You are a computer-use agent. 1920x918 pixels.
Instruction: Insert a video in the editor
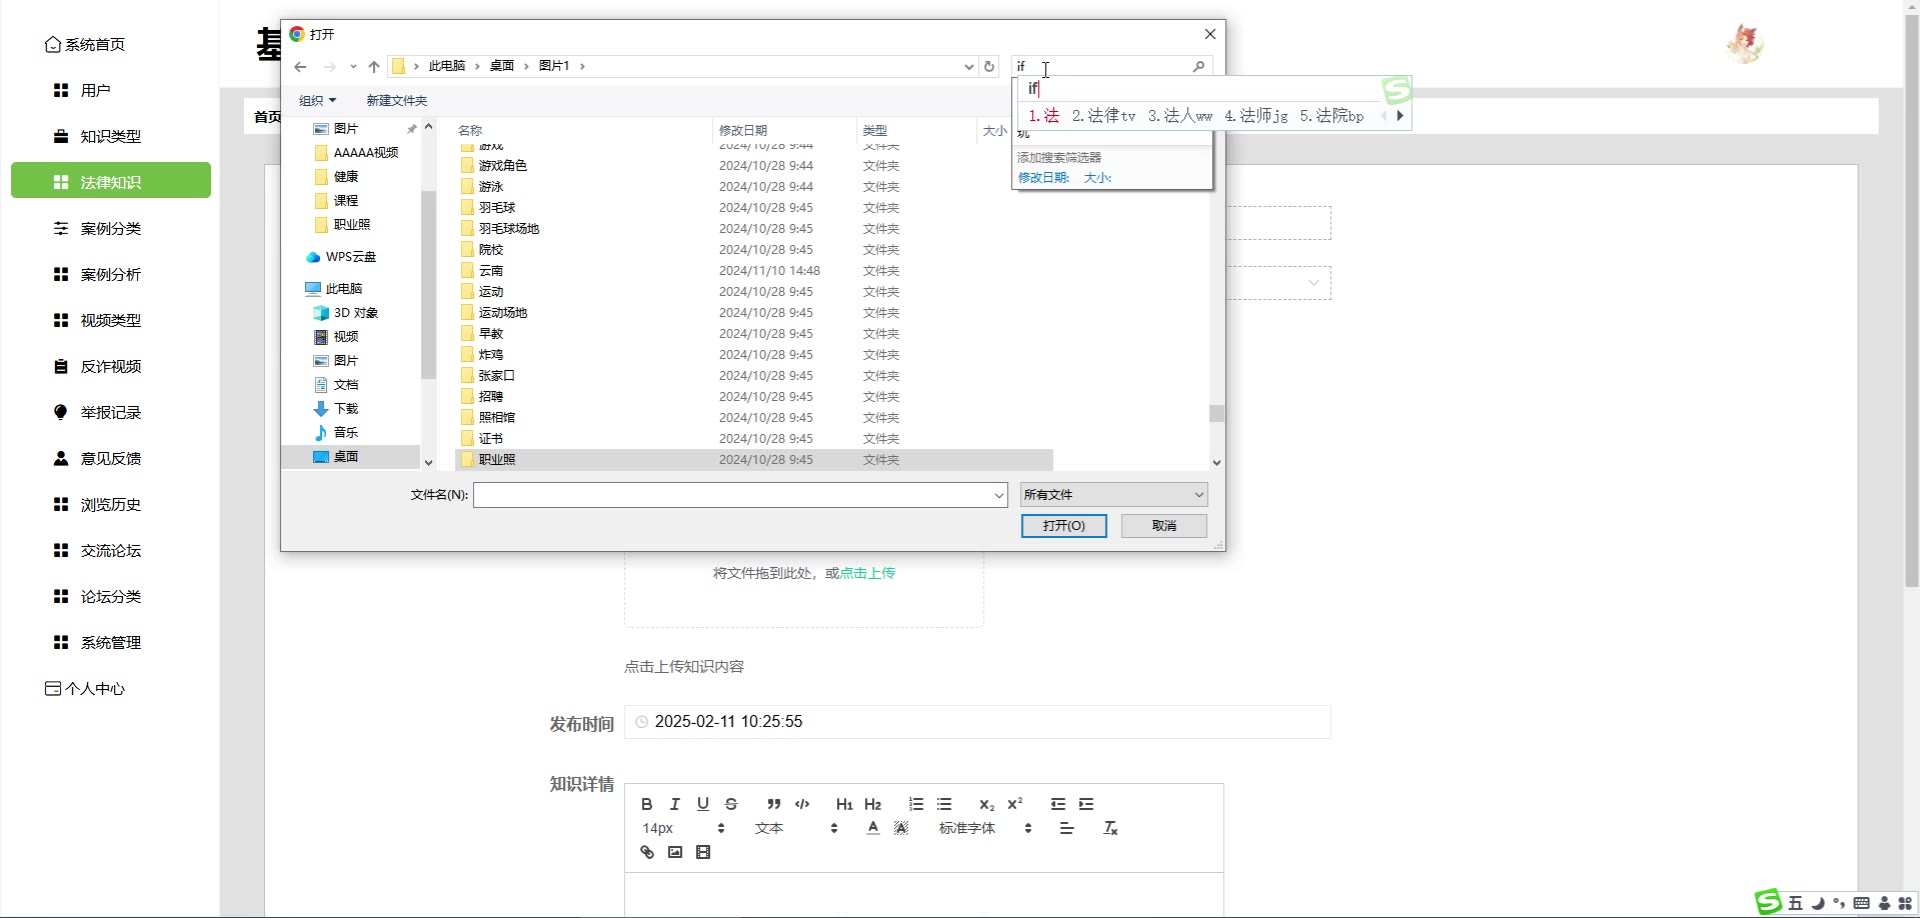(x=703, y=852)
